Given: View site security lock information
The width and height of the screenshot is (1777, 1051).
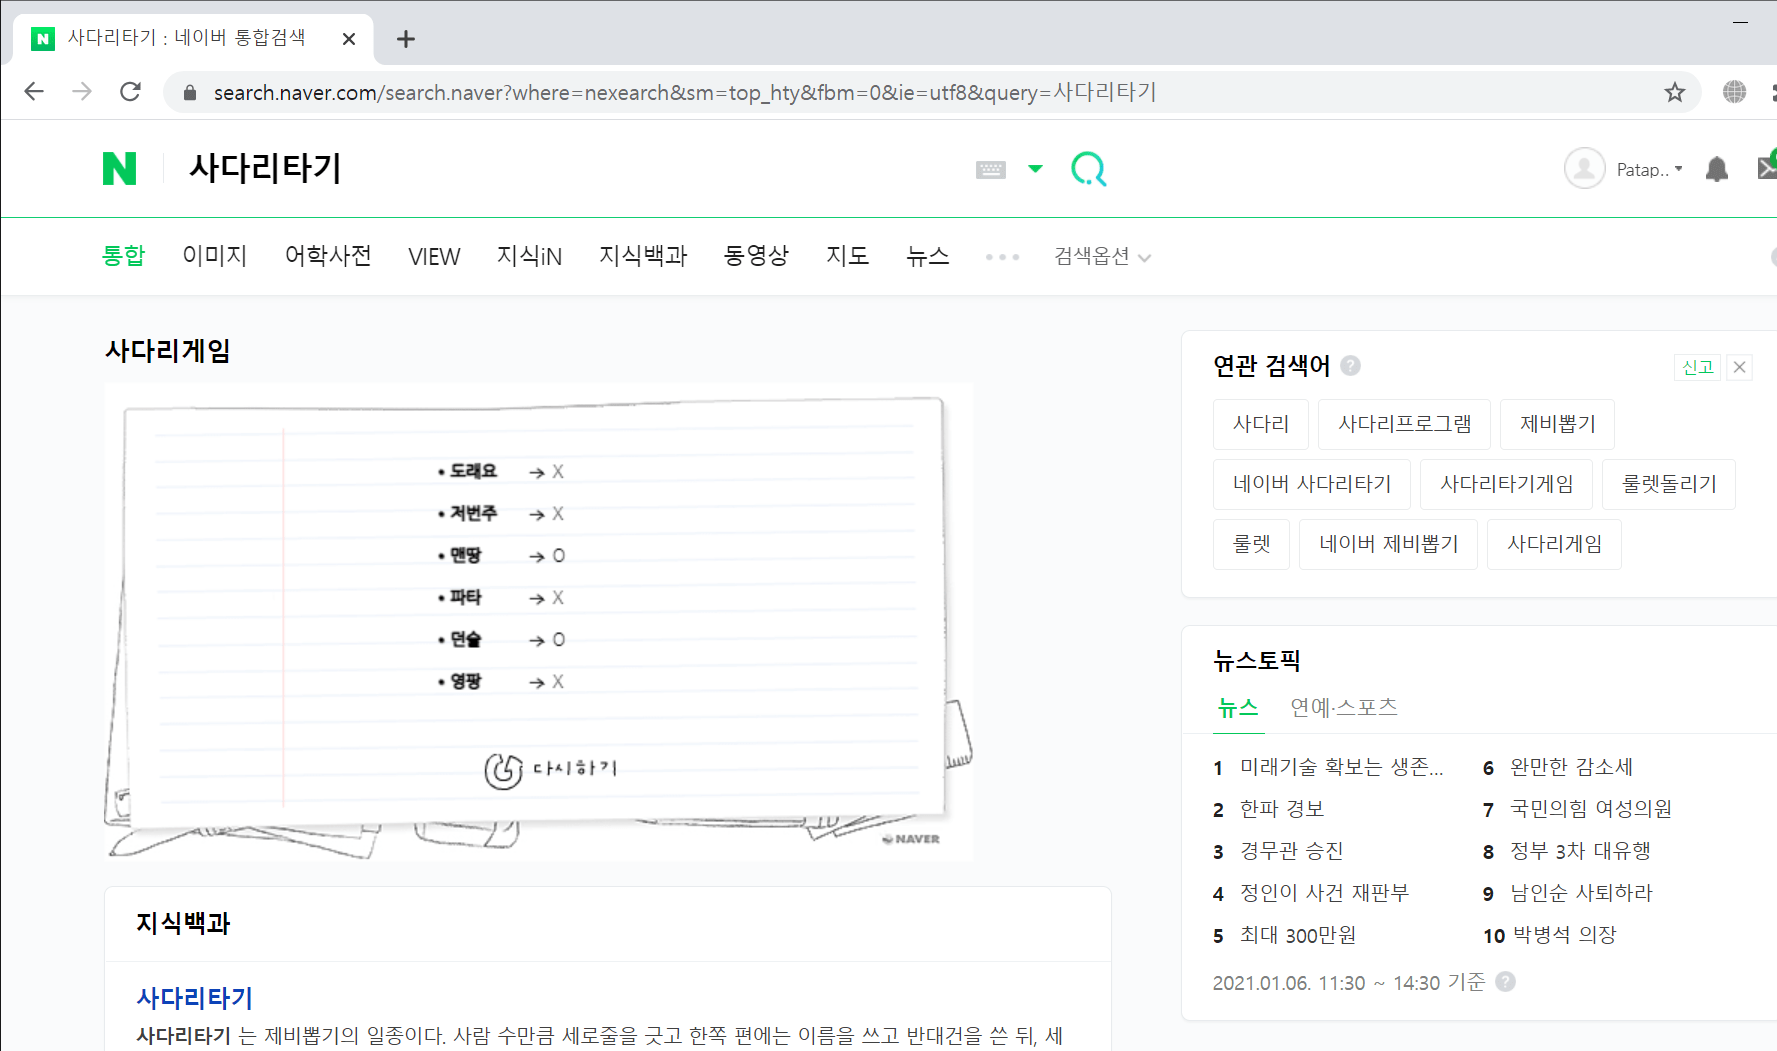Looking at the screenshot, I should point(189,92).
